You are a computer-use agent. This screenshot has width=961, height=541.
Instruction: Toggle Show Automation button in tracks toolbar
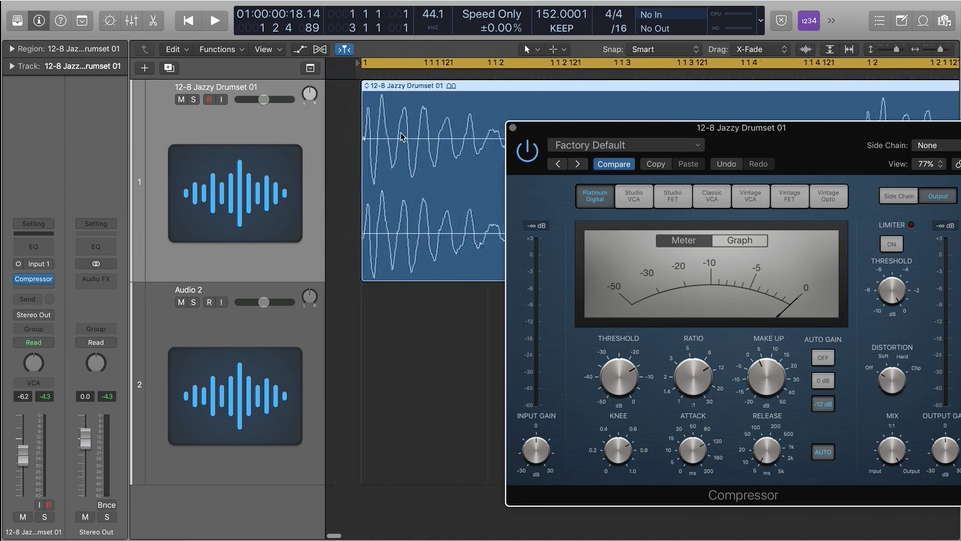(300, 49)
